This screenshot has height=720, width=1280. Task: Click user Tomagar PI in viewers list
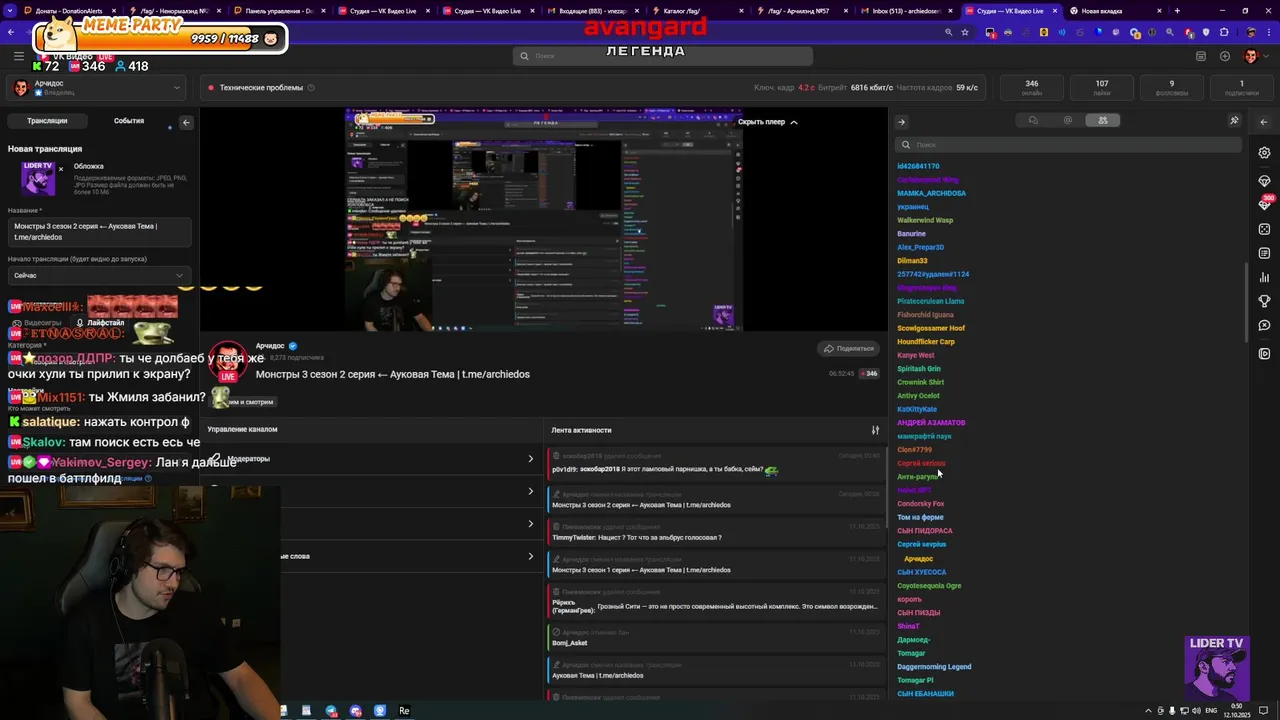click(x=914, y=680)
